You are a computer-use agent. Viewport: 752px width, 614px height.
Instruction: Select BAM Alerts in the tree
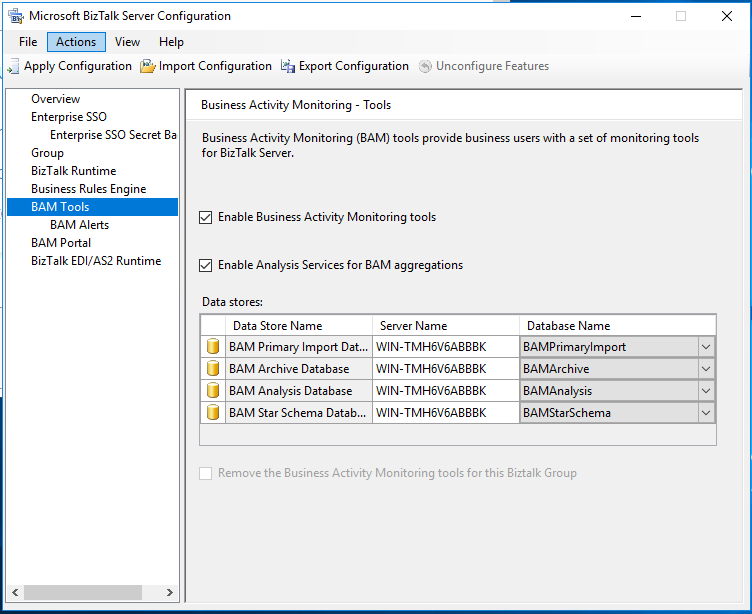[x=79, y=225]
